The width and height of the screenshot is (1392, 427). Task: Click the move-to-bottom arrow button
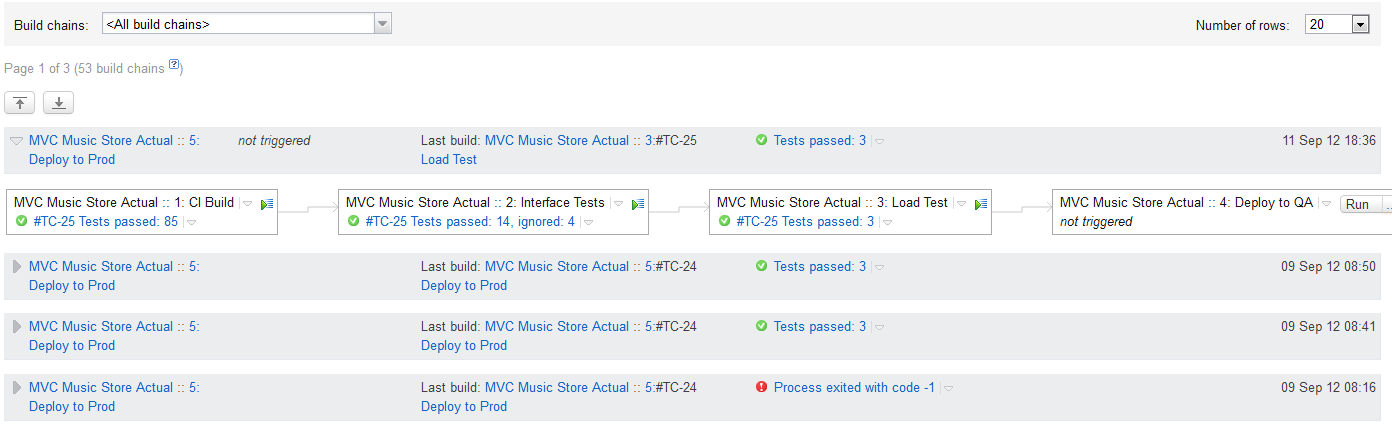pos(58,103)
